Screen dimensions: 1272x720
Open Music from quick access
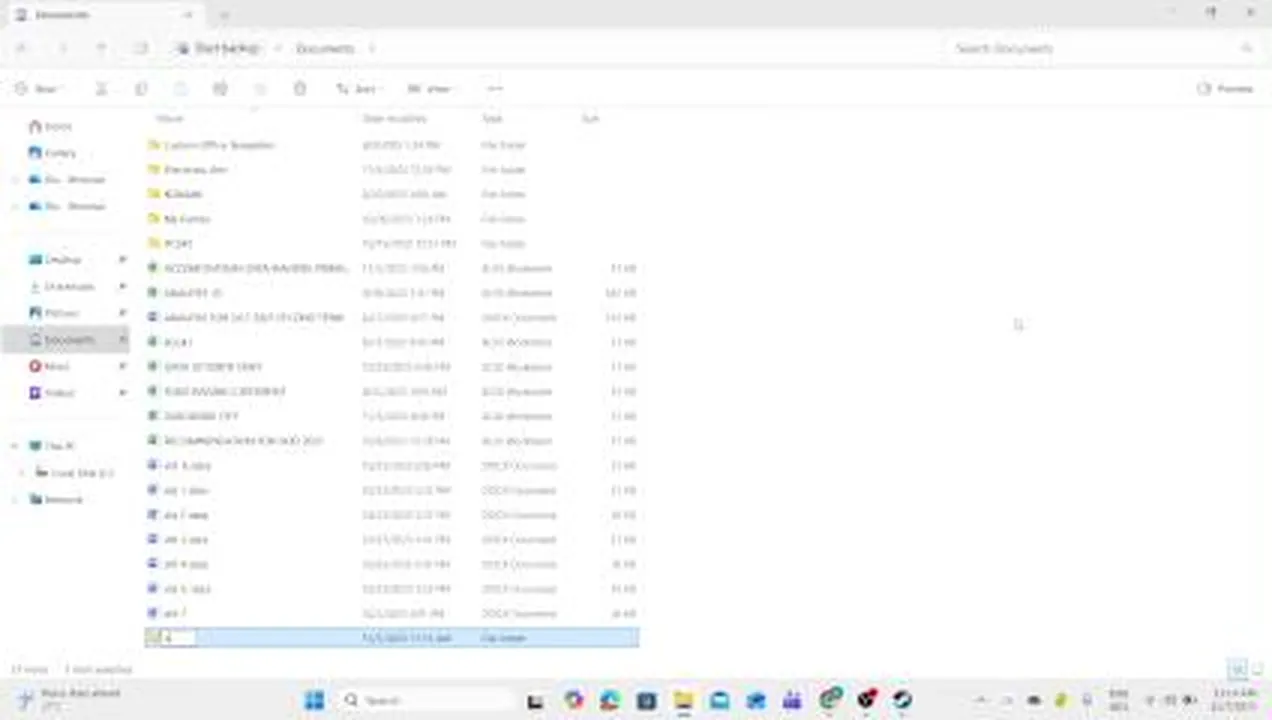(x=50, y=366)
